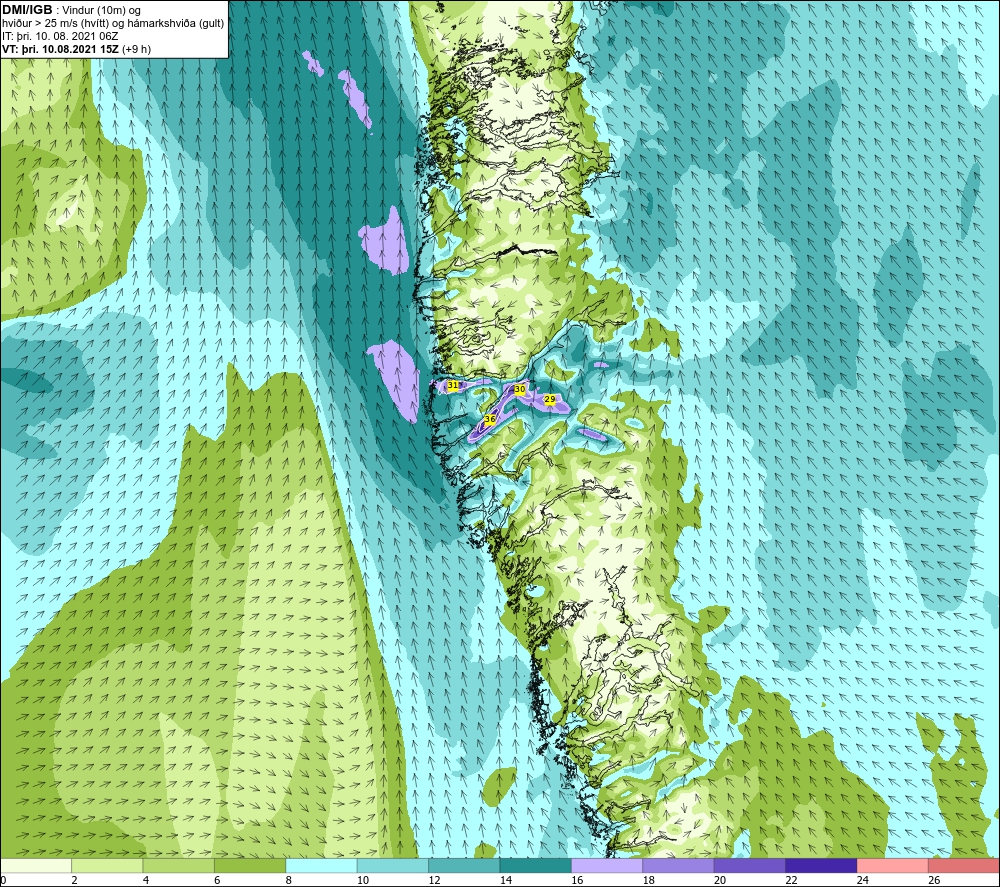Click the legend swatch between 10 and 12
Image resolution: width=1000 pixels, height=887 pixels.
point(393,865)
